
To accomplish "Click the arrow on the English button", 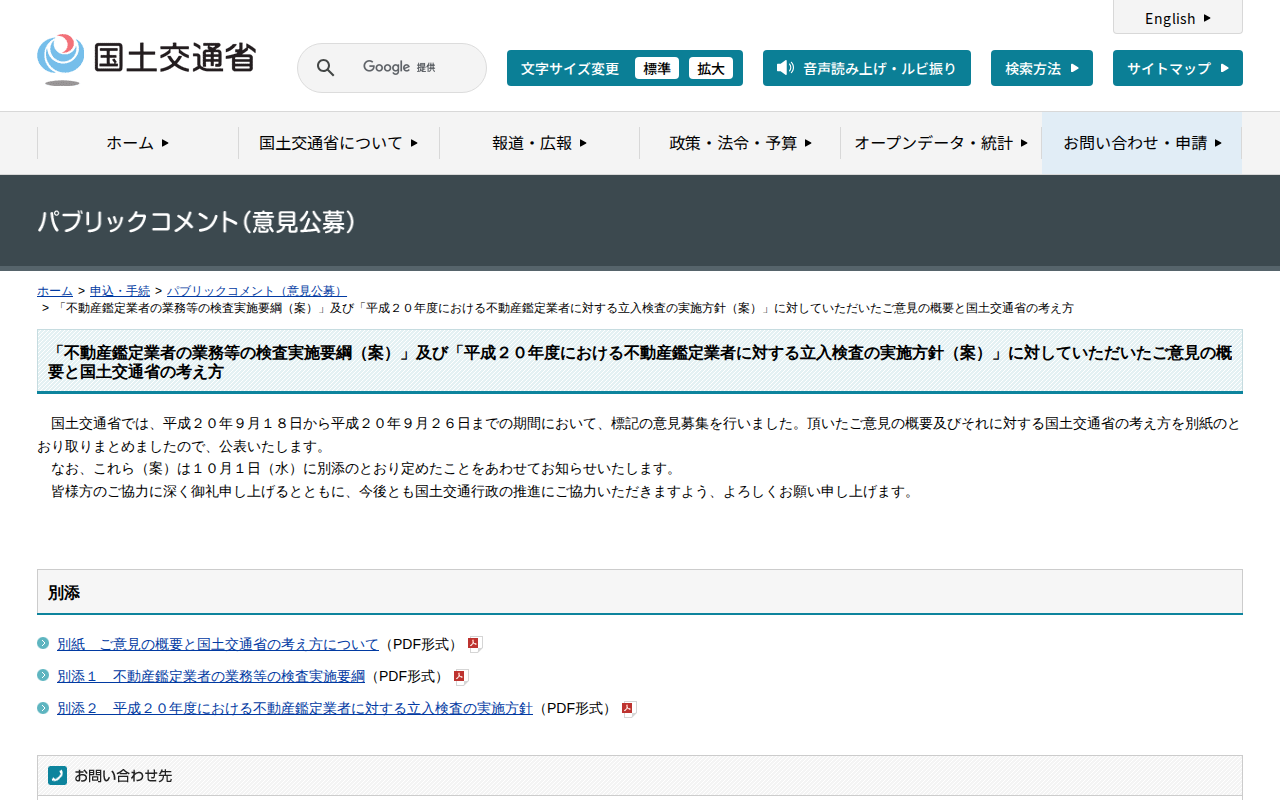I will (1207, 18).
